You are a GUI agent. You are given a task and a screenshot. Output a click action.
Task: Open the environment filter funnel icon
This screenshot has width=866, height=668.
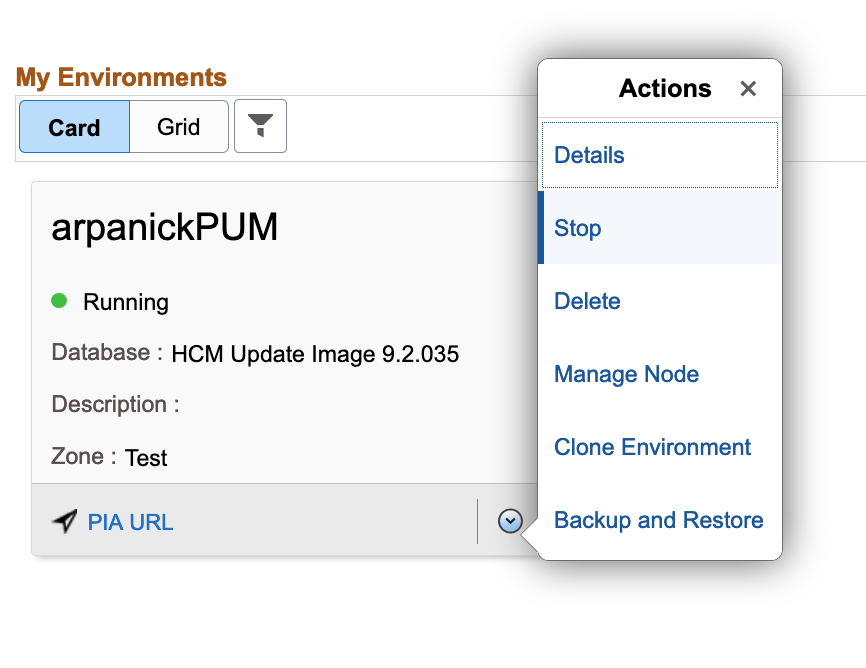tap(260, 126)
